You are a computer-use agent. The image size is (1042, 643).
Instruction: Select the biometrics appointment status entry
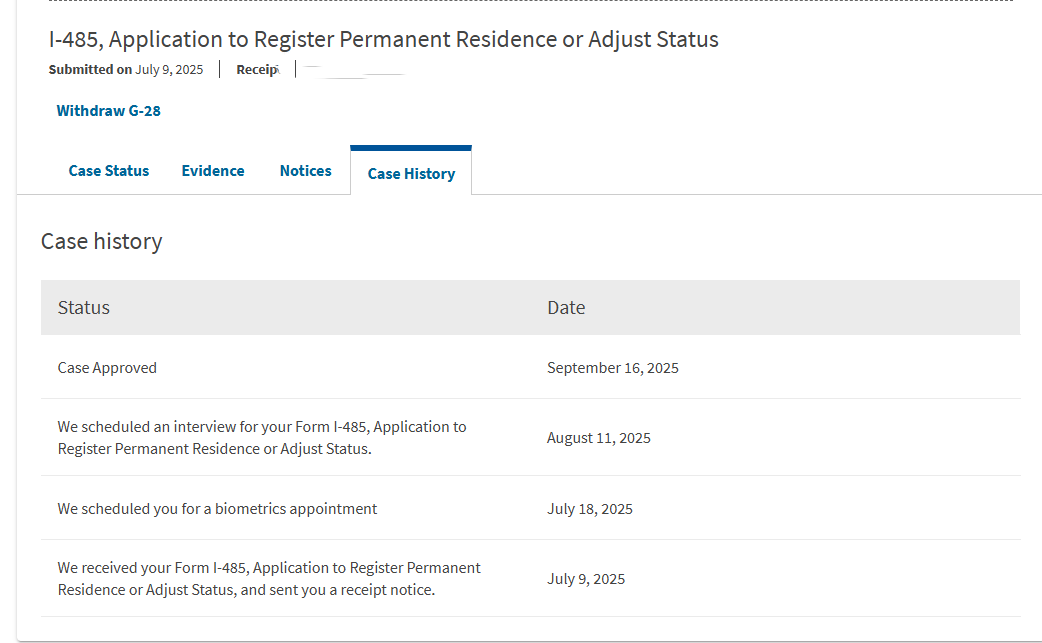click(217, 509)
